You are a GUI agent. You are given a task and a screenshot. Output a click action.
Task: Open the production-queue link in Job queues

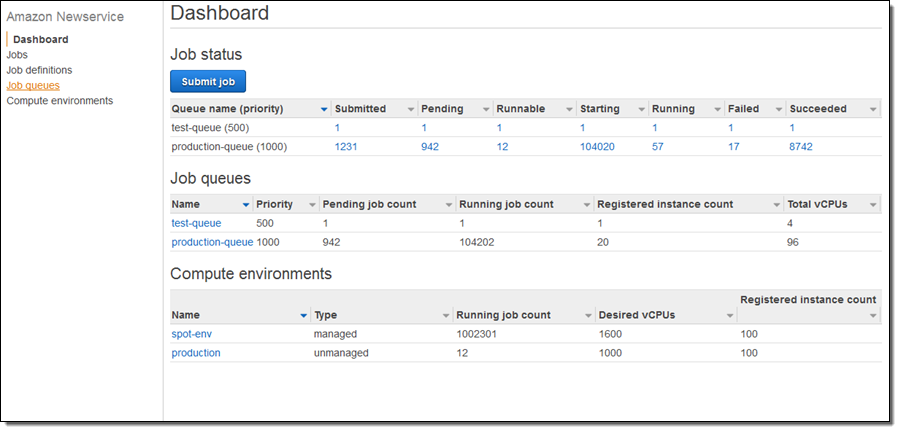click(x=212, y=242)
